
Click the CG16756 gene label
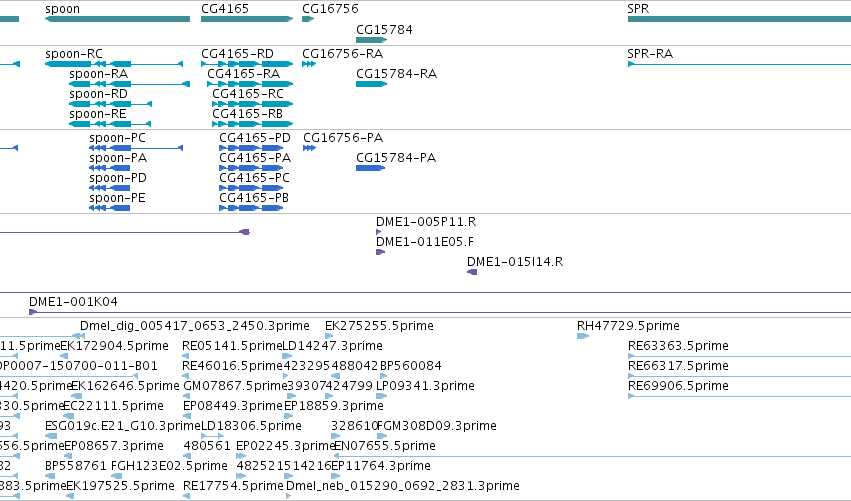330,9
